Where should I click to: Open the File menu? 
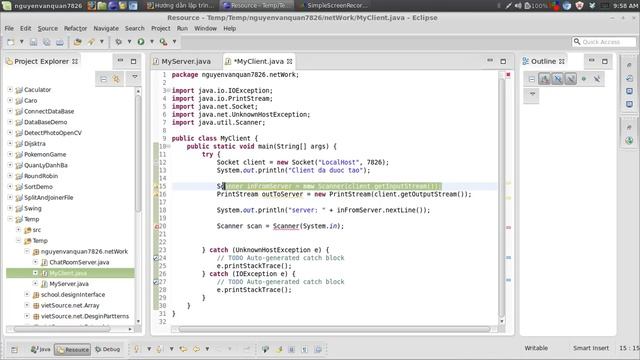pos(9,29)
